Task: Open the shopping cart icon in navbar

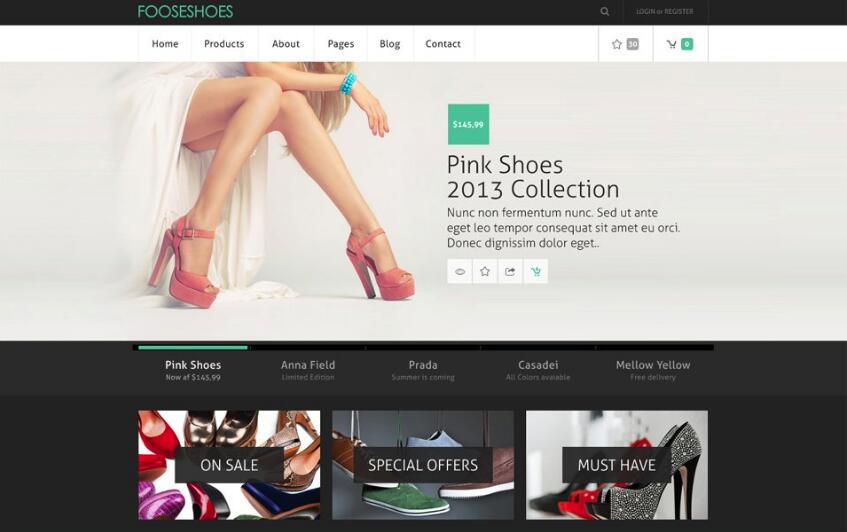Action: click(671, 44)
